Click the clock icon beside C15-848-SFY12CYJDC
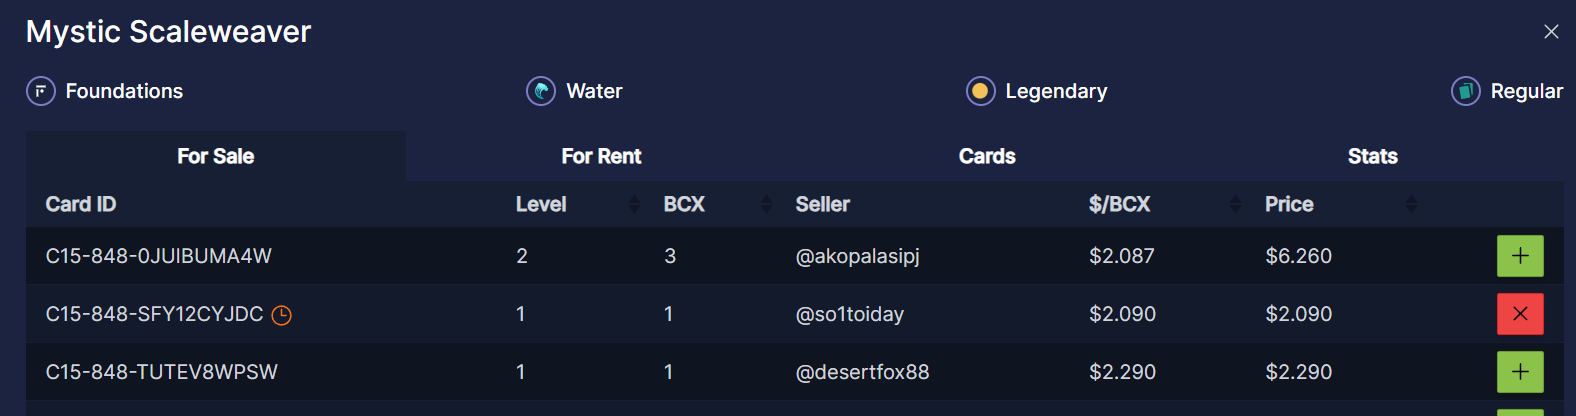Screen dimensions: 1576x416 point(282,316)
